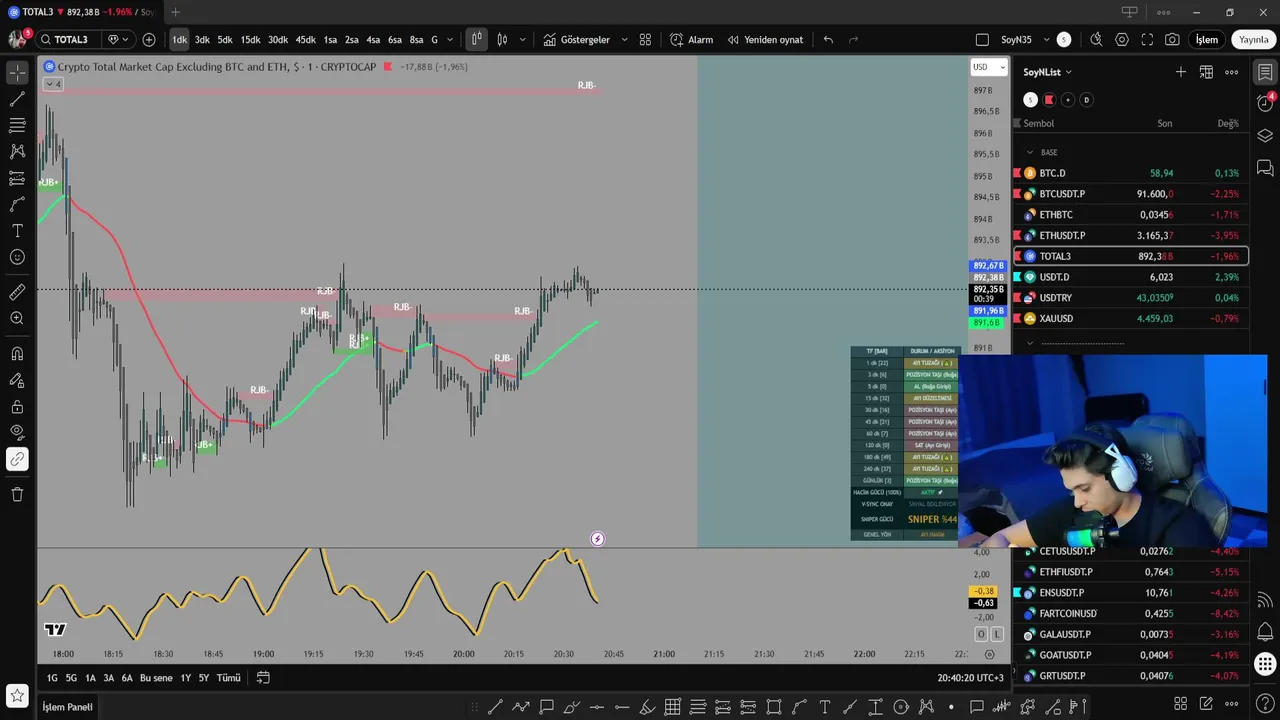Image resolution: width=1280 pixels, height=720 pixels.
Task: Select the Tümü date range
Action: [229, 678]
